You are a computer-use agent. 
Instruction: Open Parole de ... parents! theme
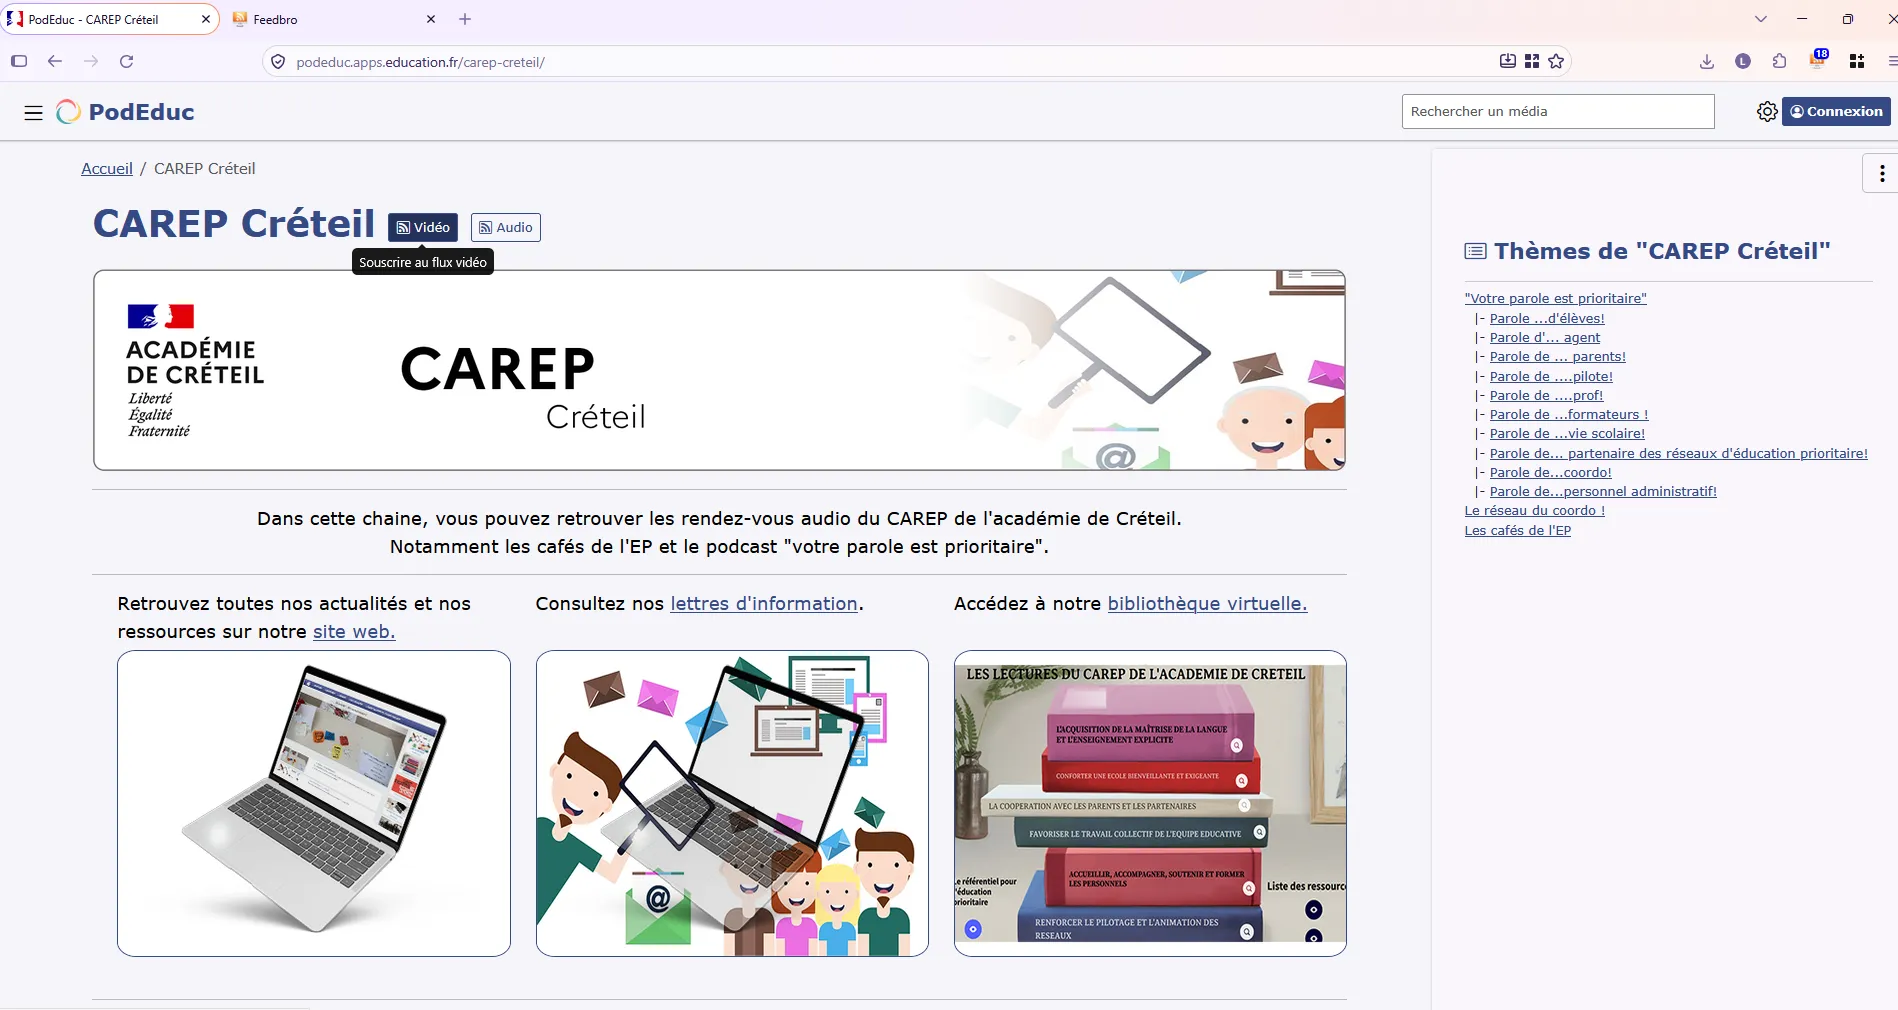[x=1558, y=357]
